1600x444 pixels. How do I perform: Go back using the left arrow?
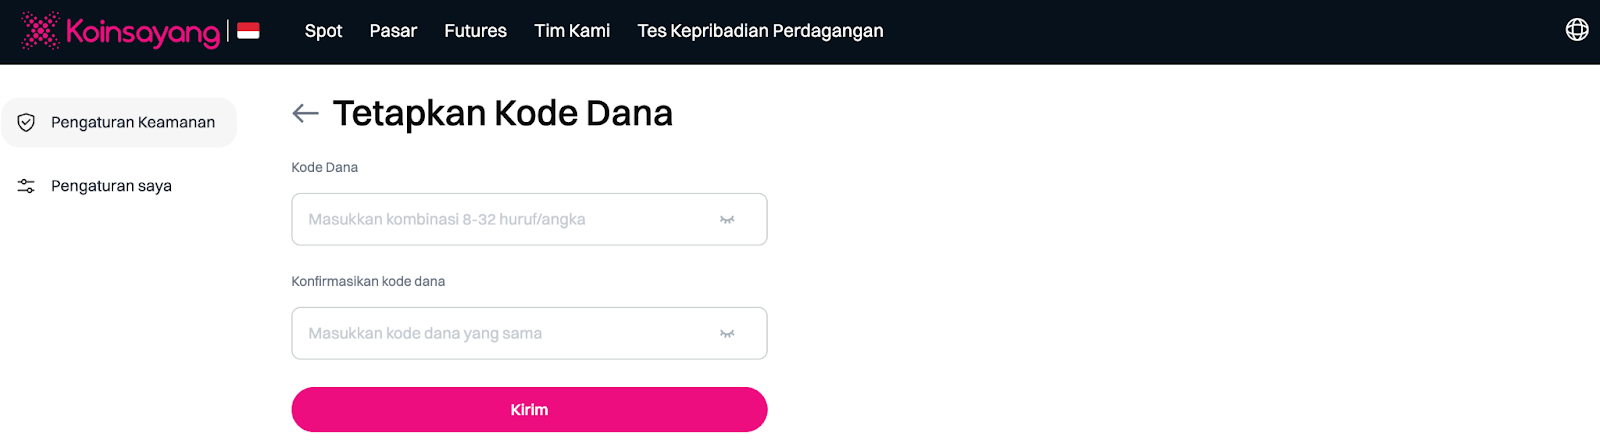pyautogui.click(x=305, y=114)
